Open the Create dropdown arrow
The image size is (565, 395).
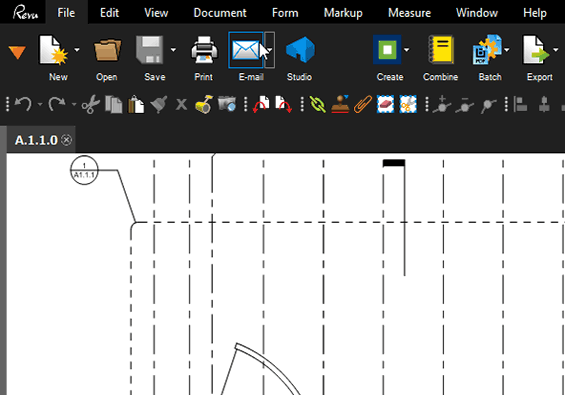(x=407, y=50)
